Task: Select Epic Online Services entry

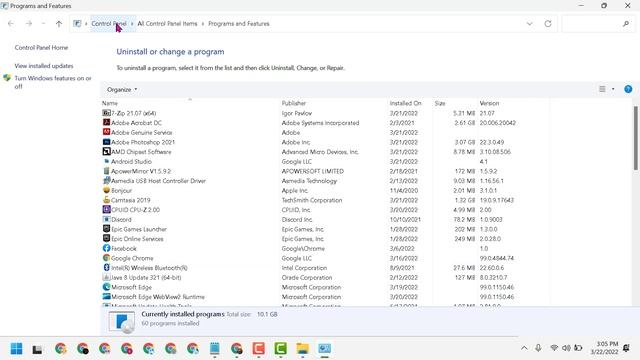Action: point(137,239)
